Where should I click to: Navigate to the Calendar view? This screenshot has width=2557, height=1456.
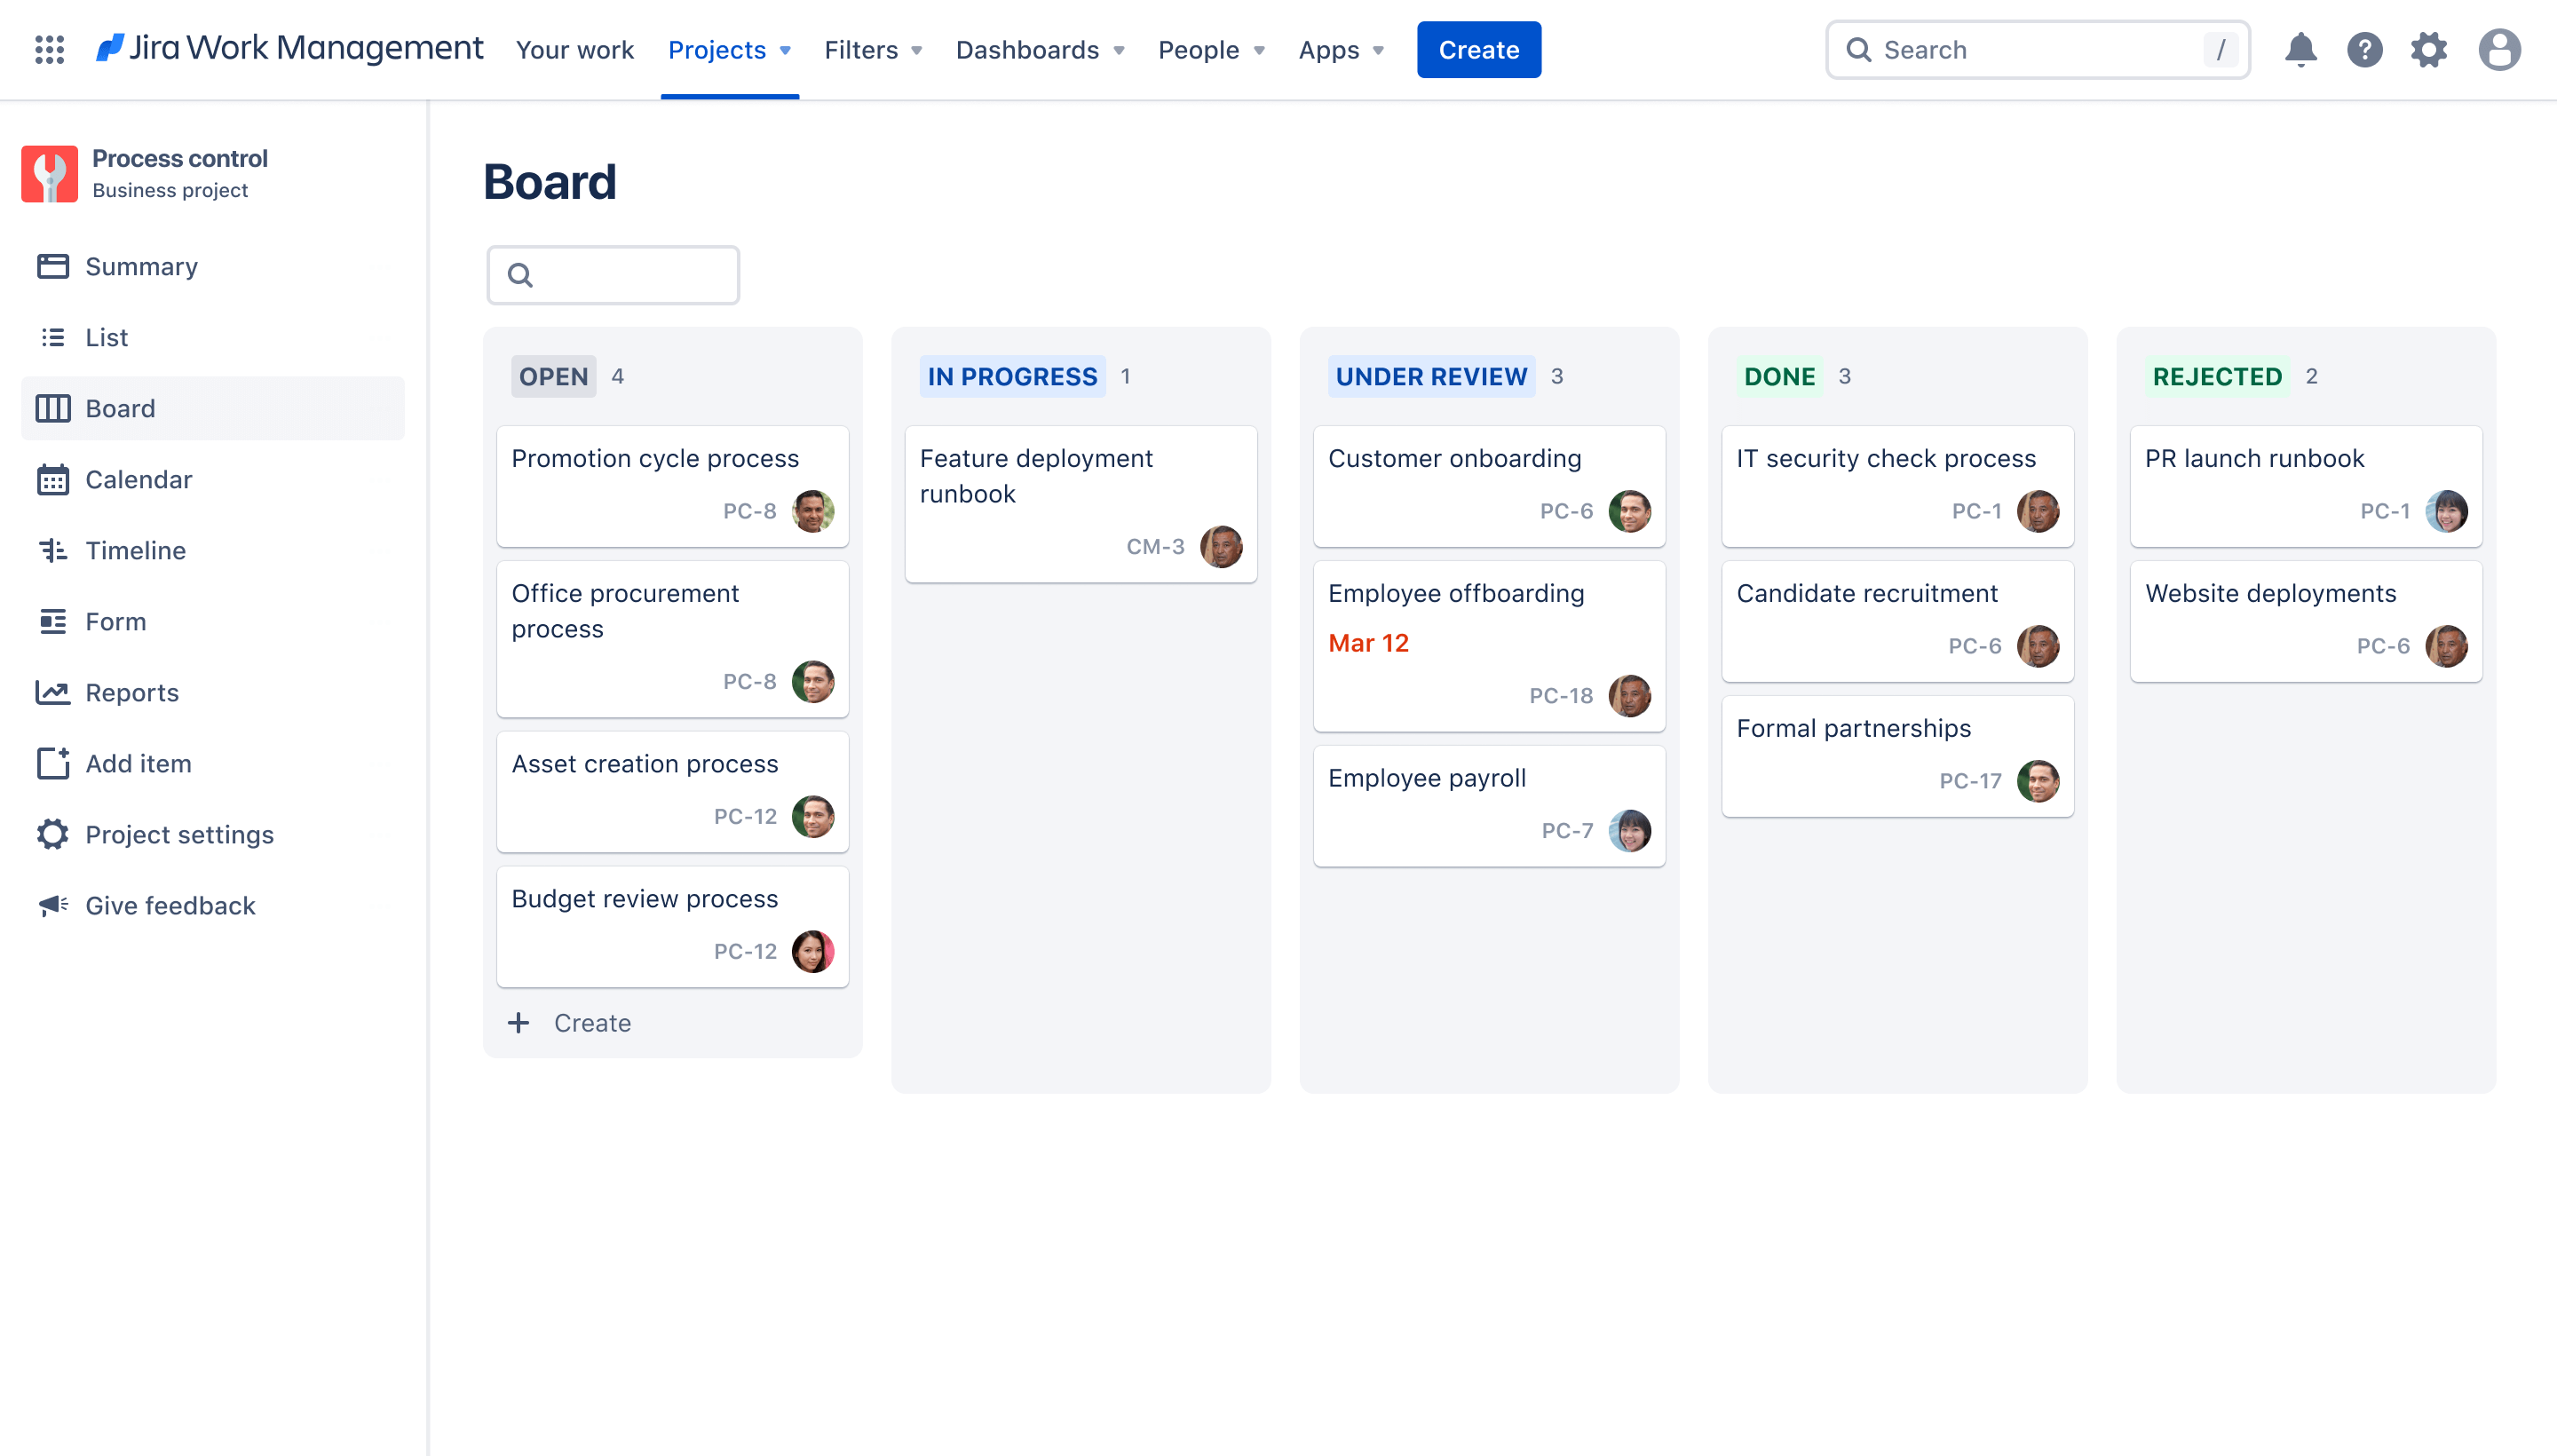tap(139, 478)
